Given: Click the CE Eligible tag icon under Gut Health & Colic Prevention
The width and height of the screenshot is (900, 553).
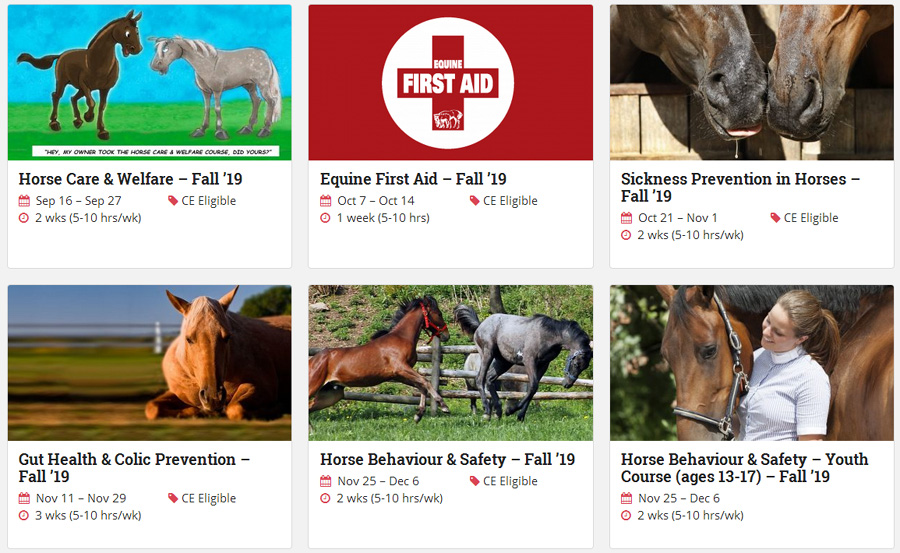Looking at the screenshot, I should click(x=173, y=498).
